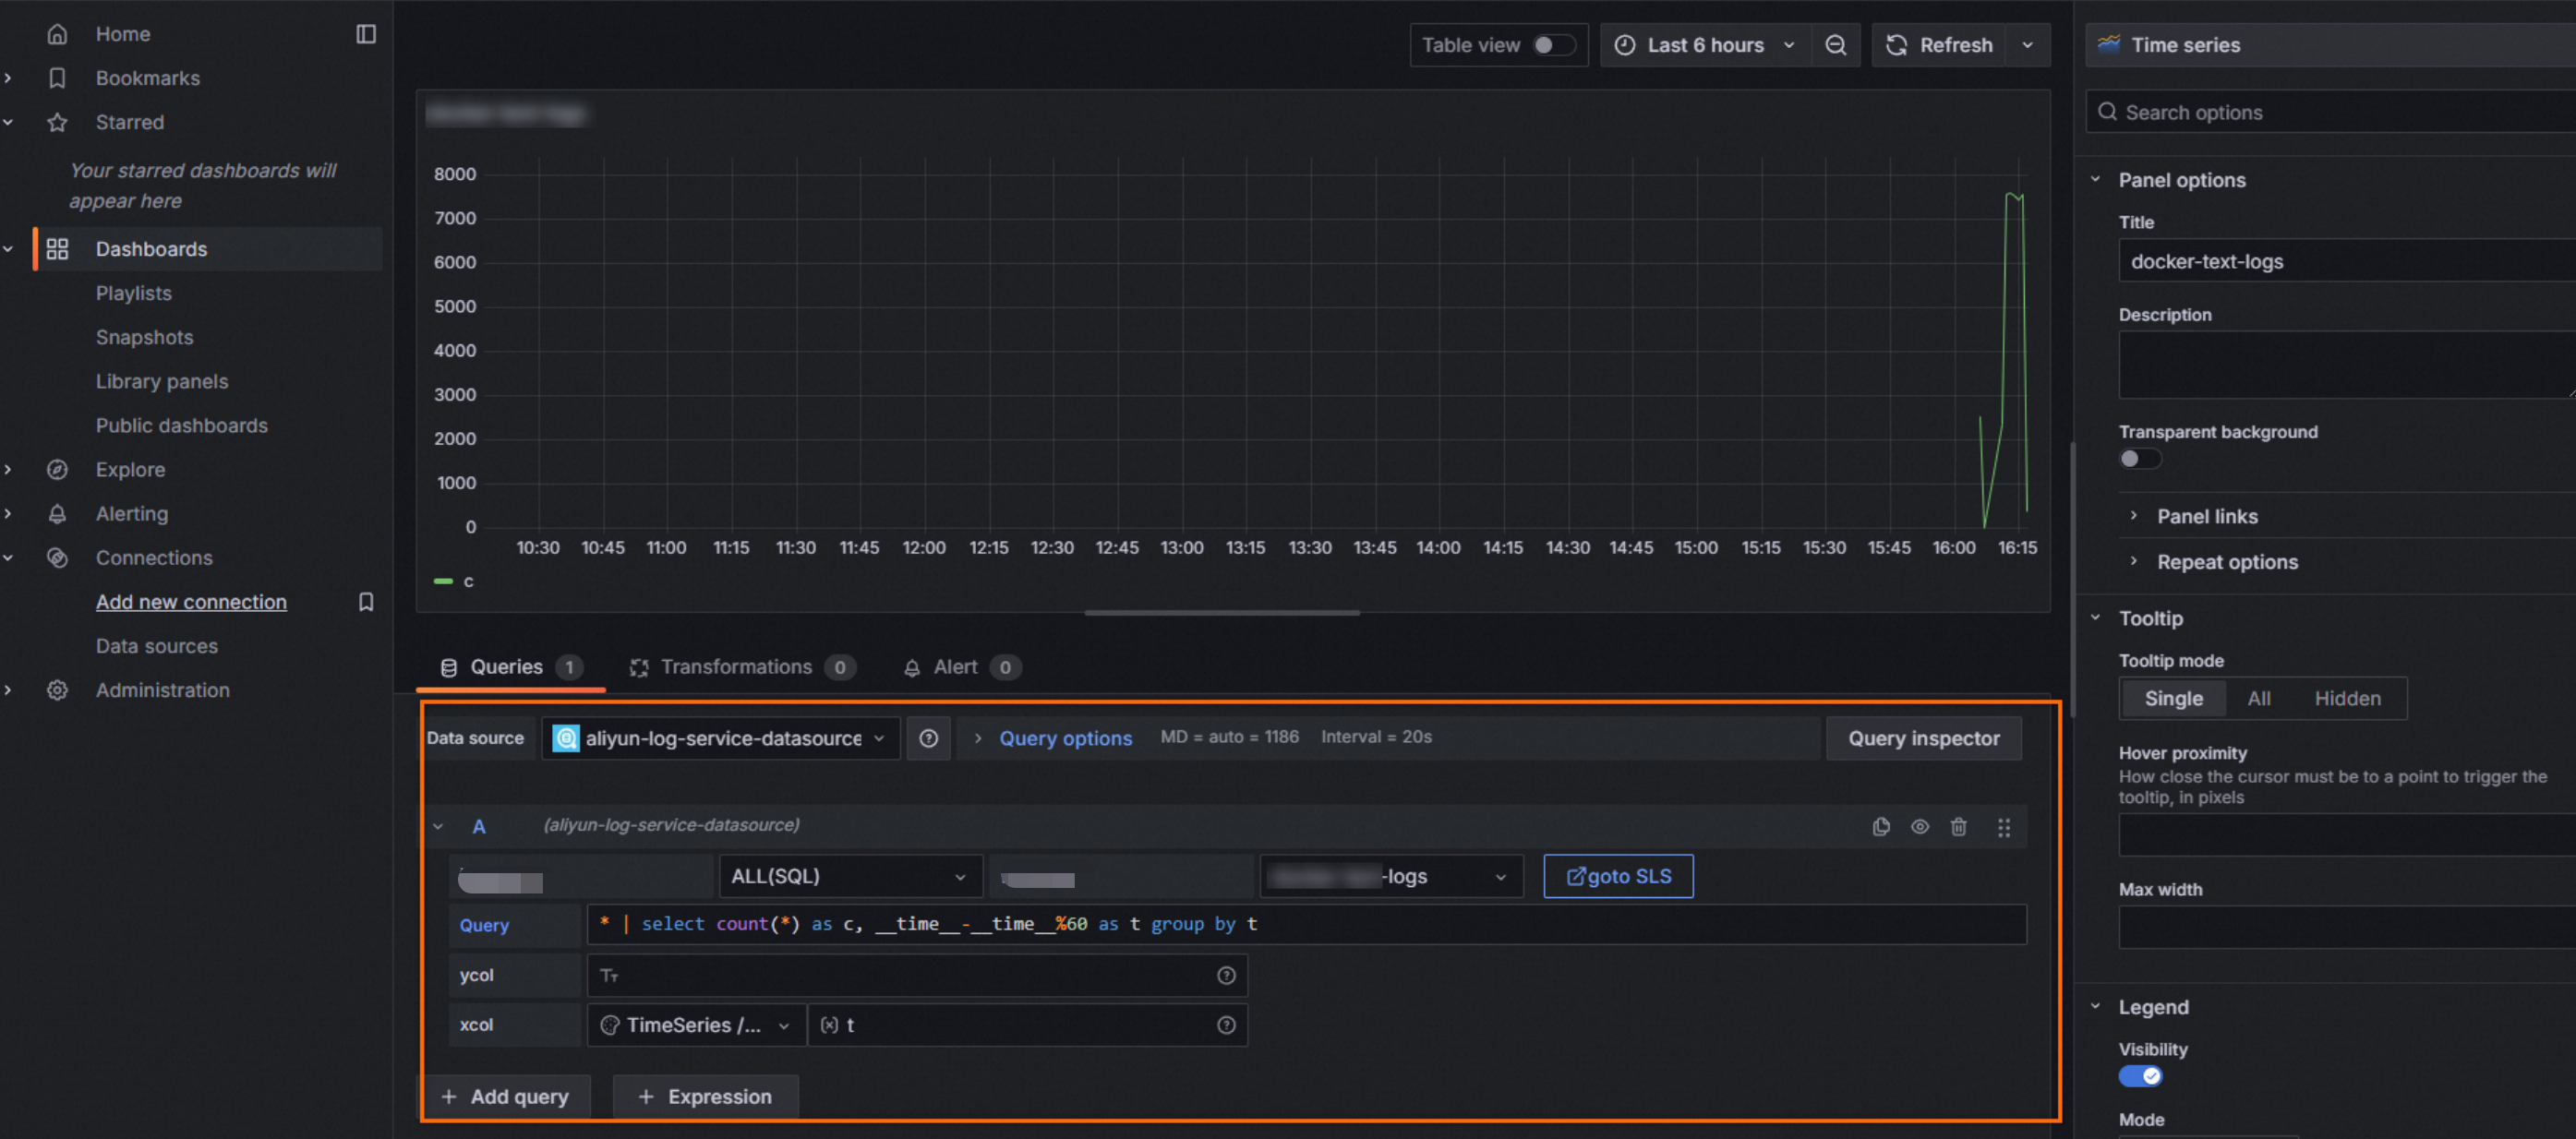Click the Bookmarks icon

tap(57, 78)
